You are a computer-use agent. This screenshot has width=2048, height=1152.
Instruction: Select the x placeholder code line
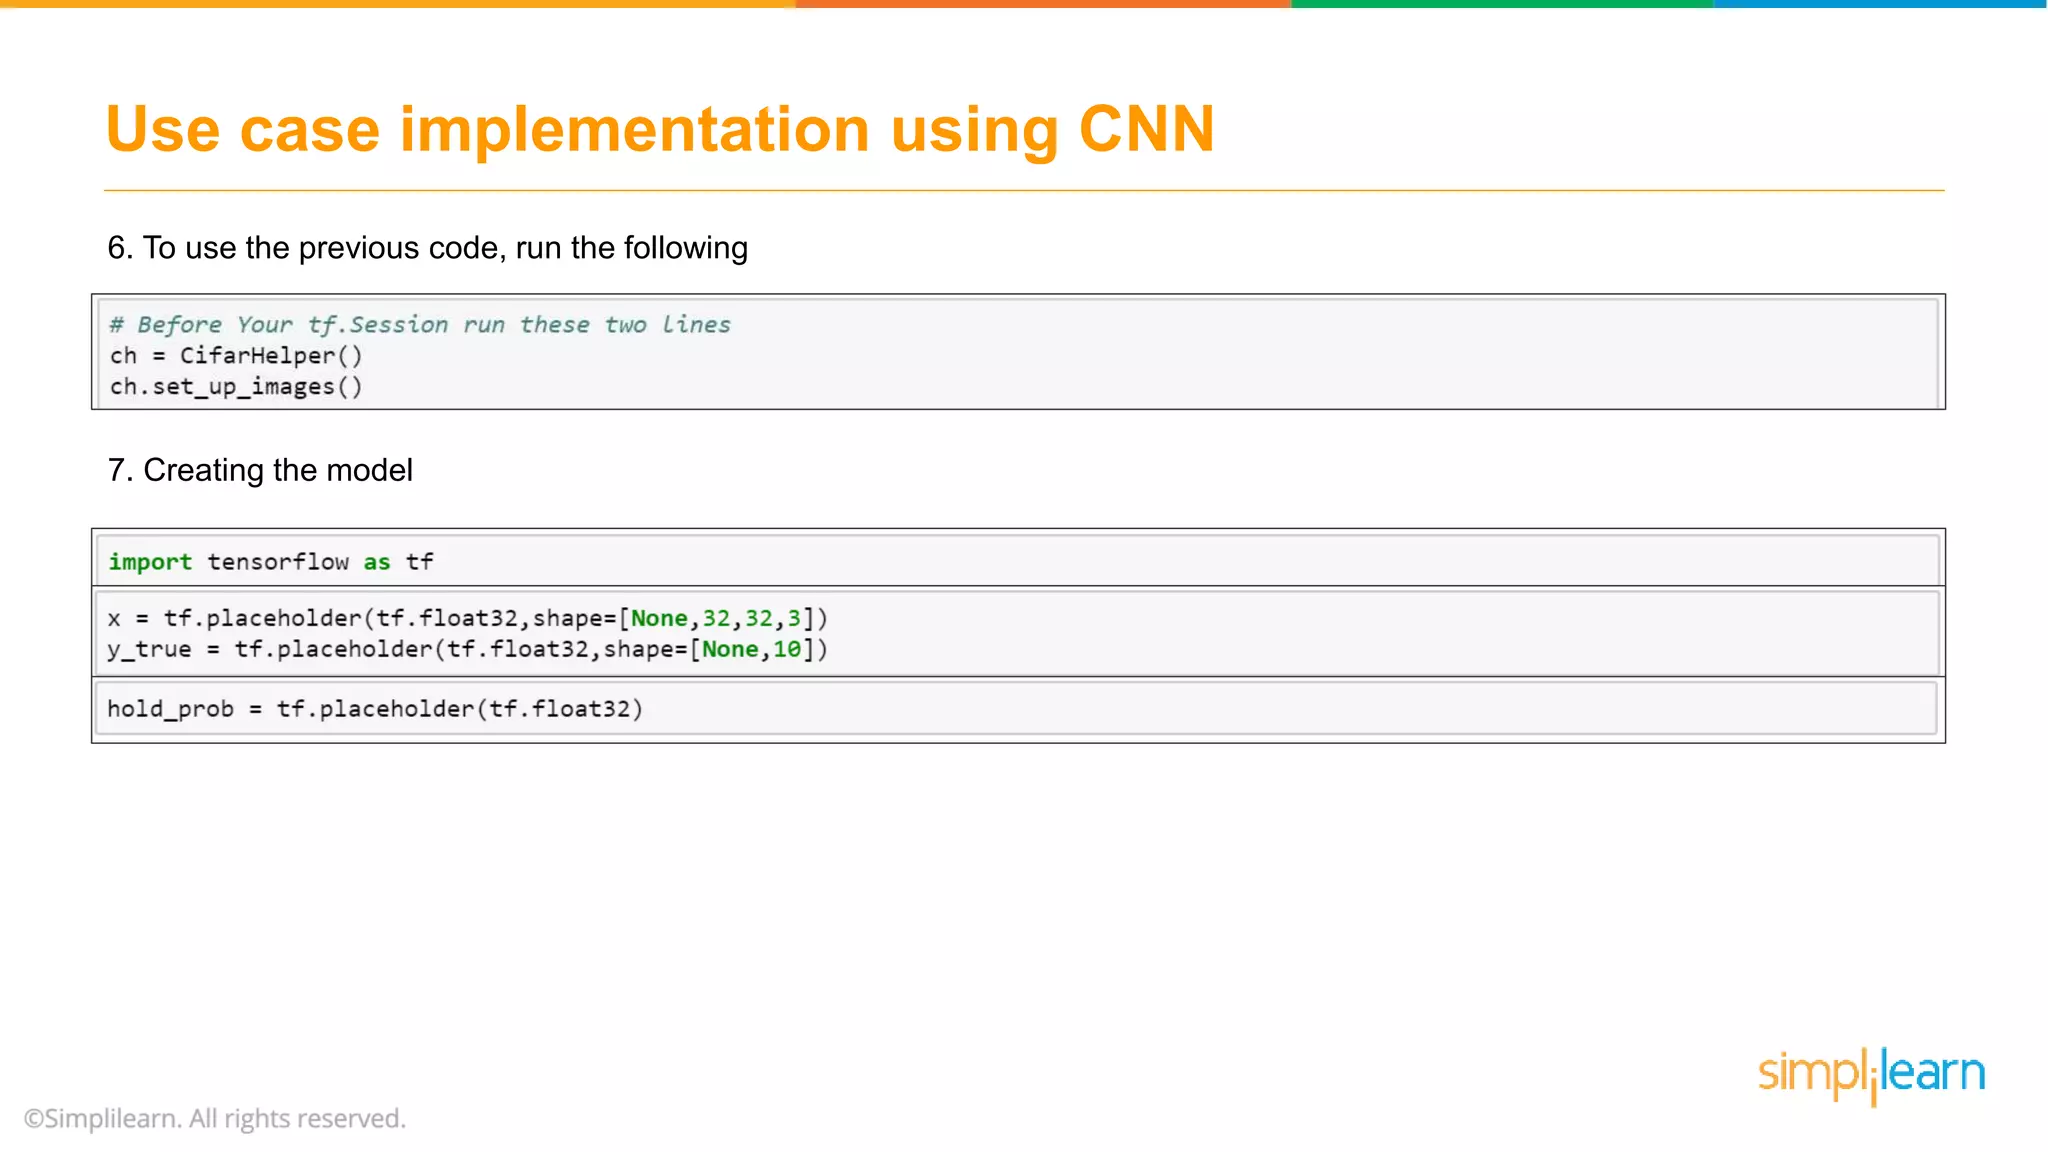[x=467, y=617]
